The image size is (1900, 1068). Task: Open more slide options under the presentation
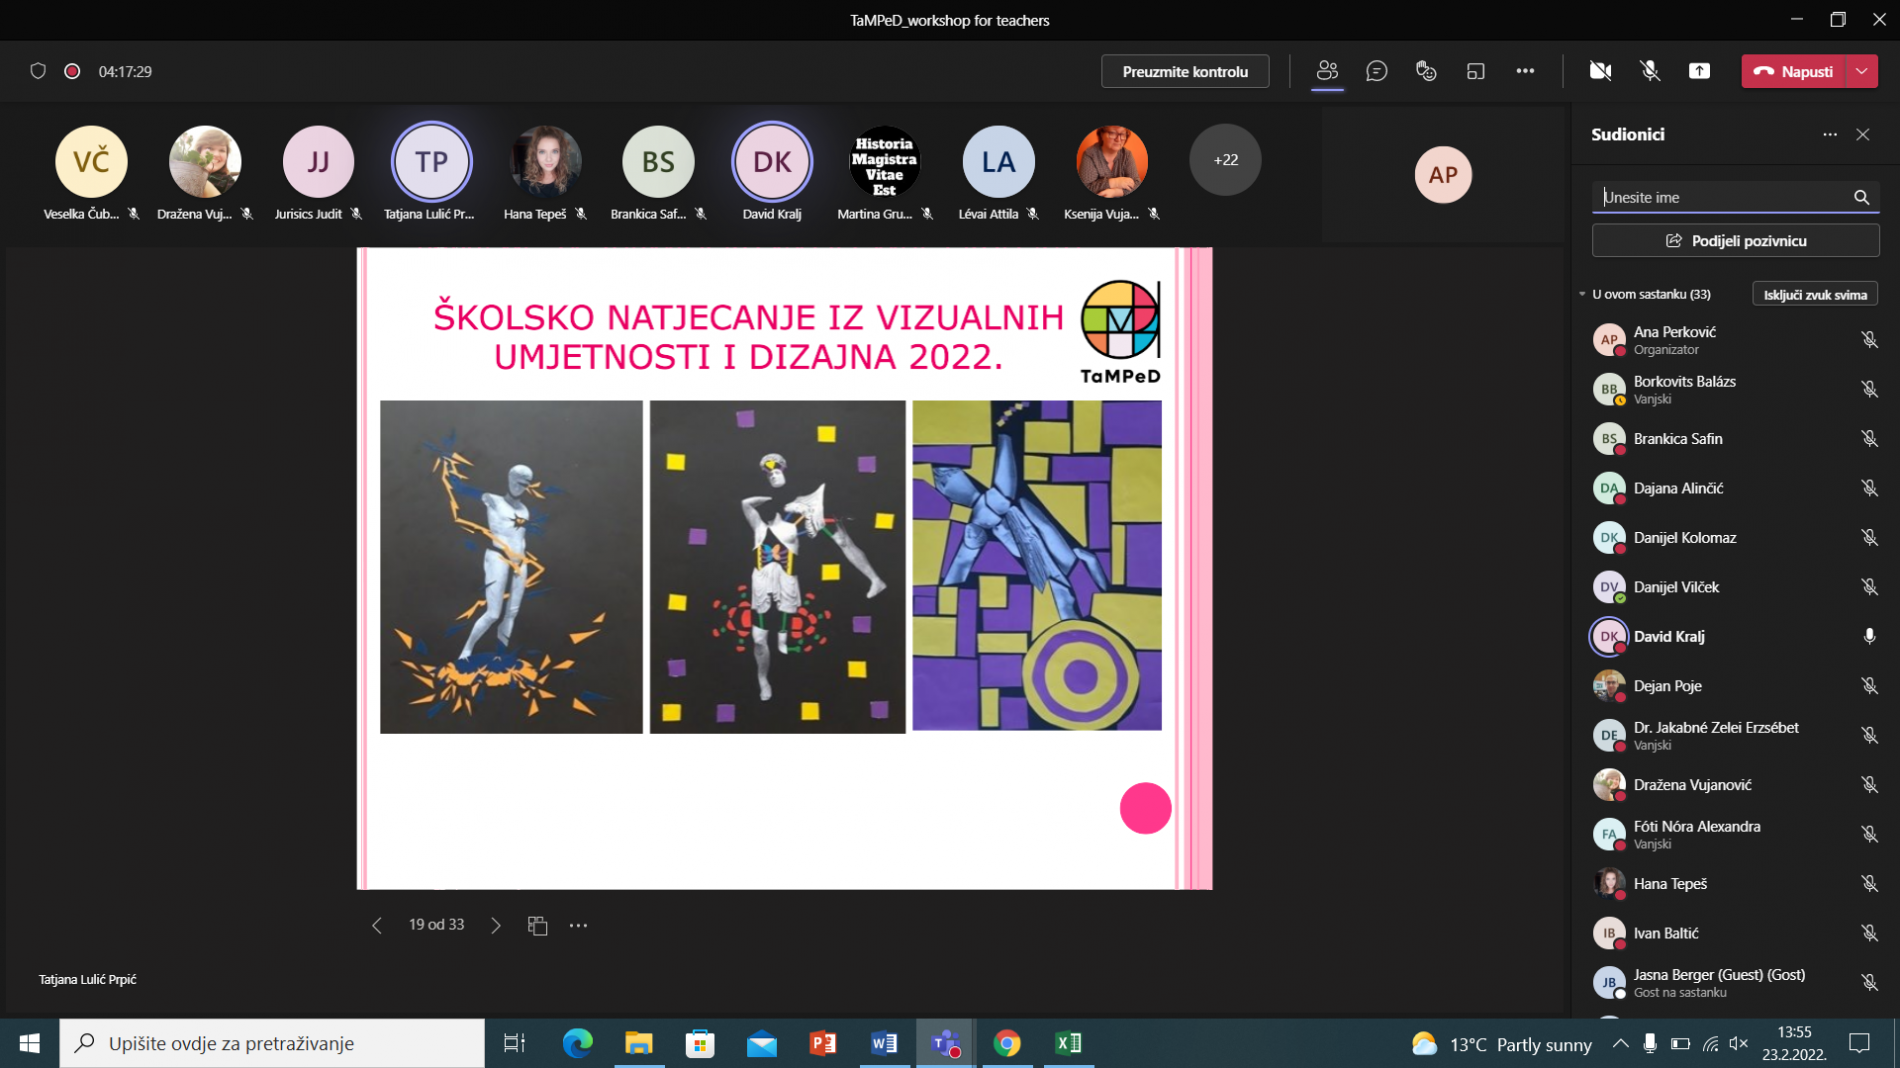(578, 926)
